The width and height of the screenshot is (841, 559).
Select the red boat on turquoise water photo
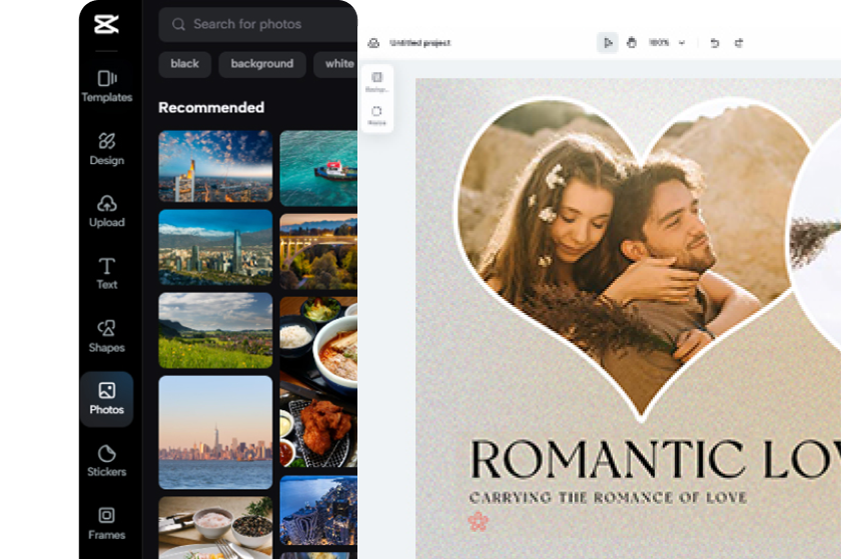[319, 168]
